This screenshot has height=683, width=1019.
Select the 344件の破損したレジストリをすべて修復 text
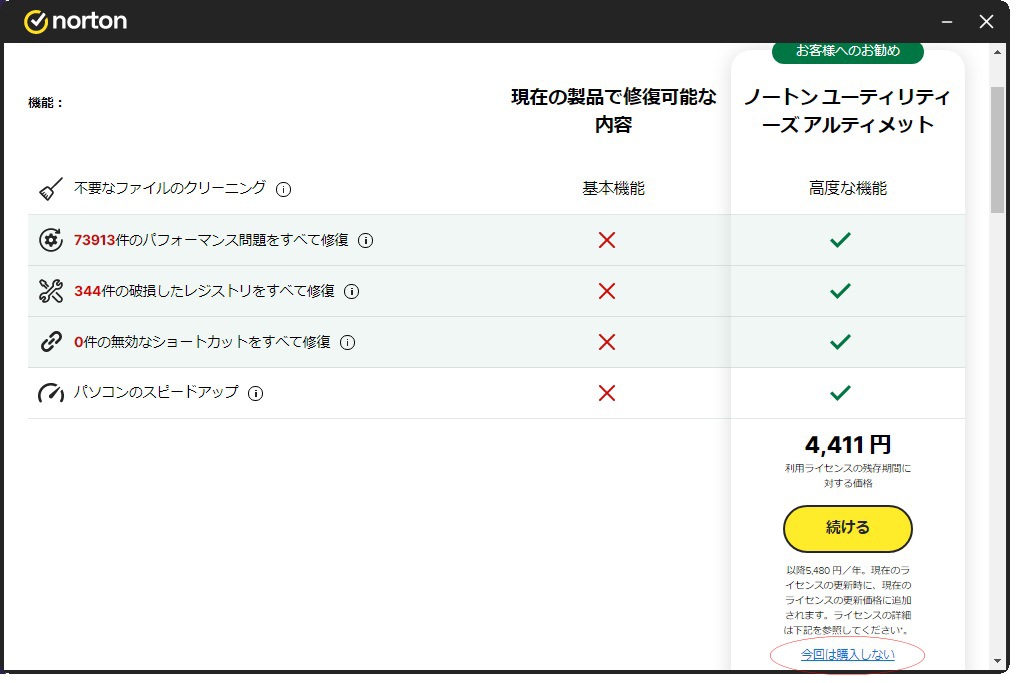204,291
